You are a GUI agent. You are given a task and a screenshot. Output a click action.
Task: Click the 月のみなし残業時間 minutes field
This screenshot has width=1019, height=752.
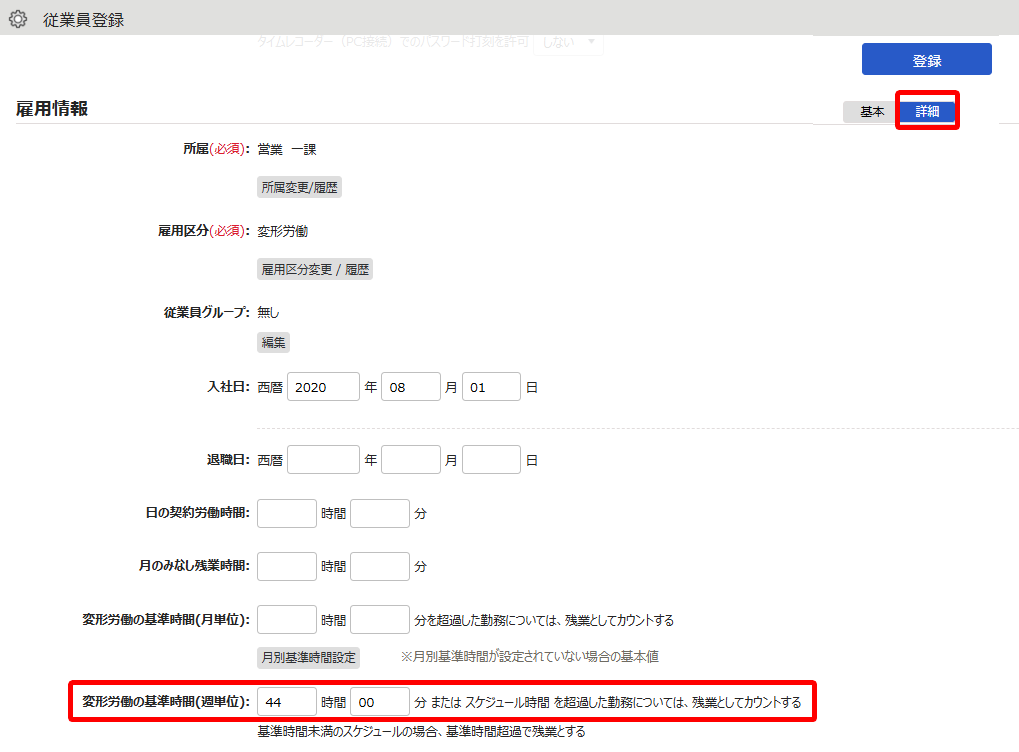(x=380, y=567)
